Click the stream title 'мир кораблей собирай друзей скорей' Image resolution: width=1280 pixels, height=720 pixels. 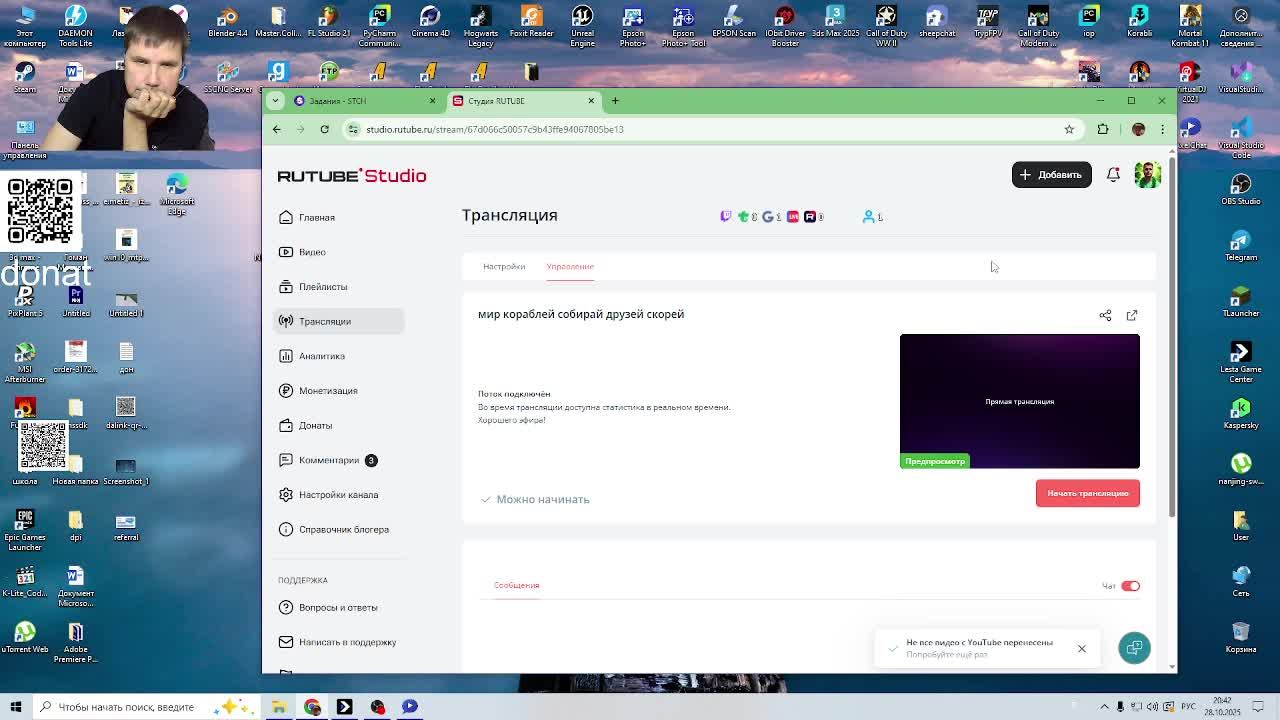[581, 314]
